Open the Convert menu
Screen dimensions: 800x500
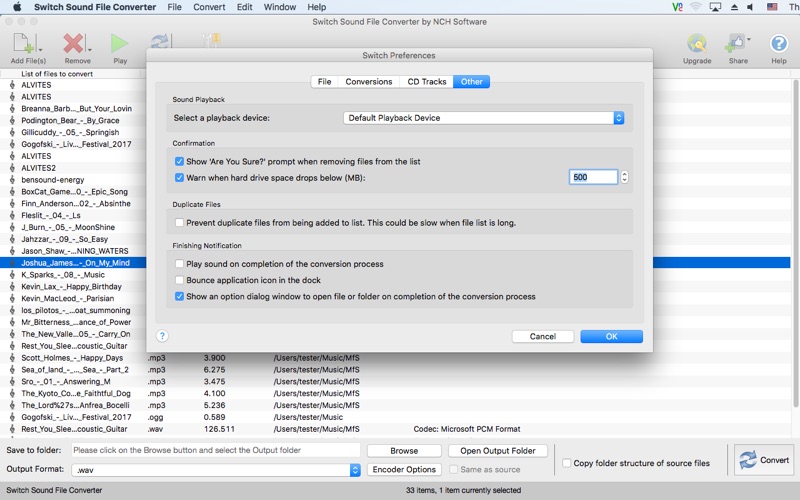tap(209, 7)
